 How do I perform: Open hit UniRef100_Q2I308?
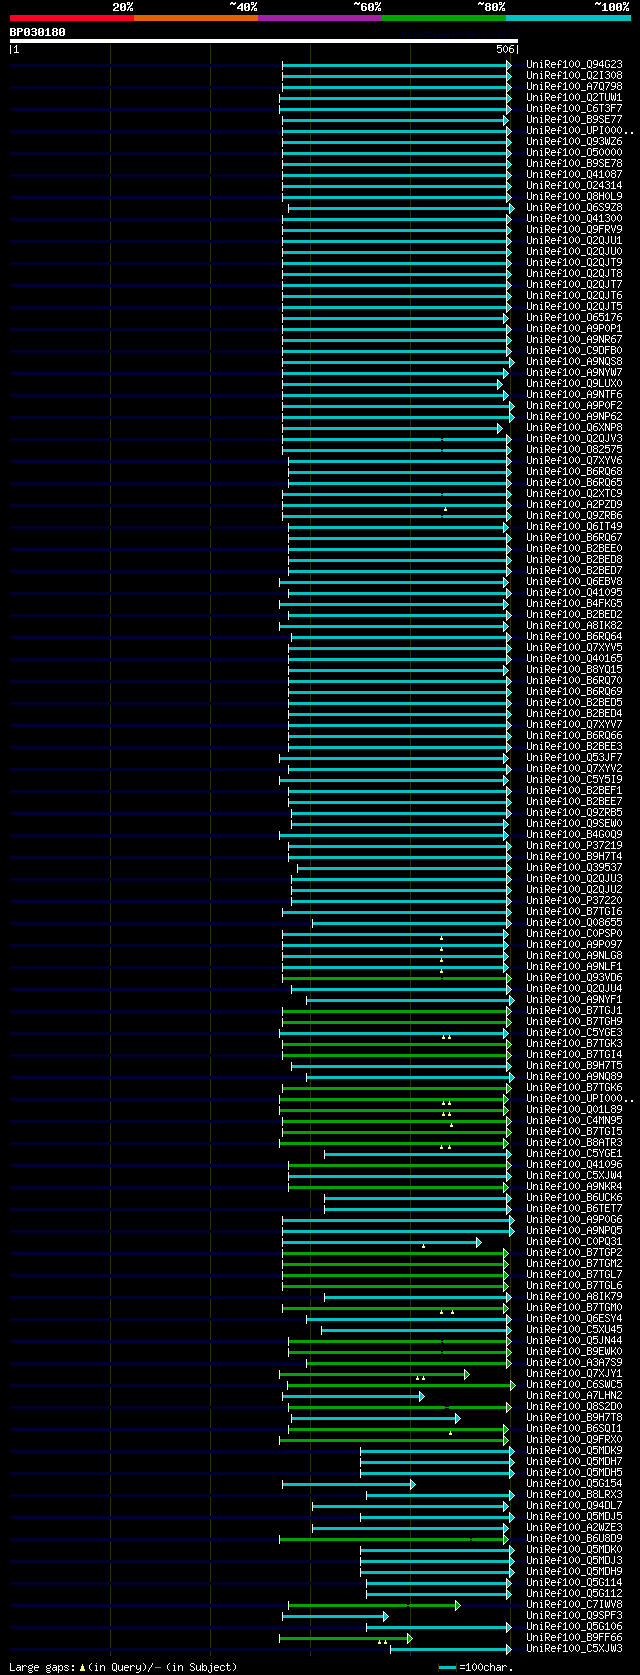point(574,76)
